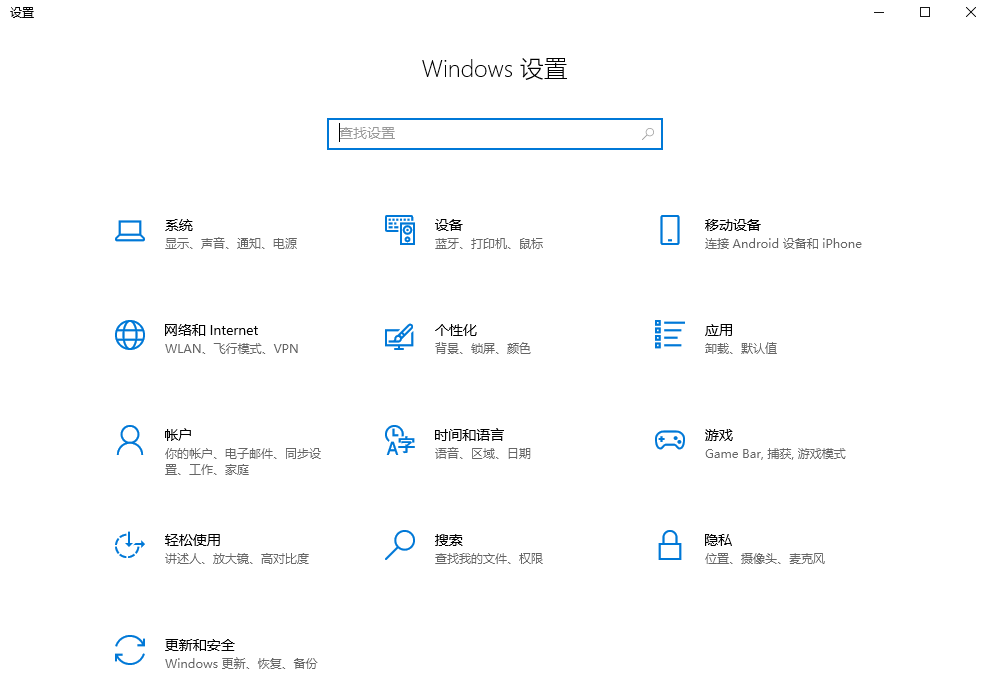Screen dimensions: 988x688
Task: Click the padlock icon for 隐私
Action: tap(669, 545)
